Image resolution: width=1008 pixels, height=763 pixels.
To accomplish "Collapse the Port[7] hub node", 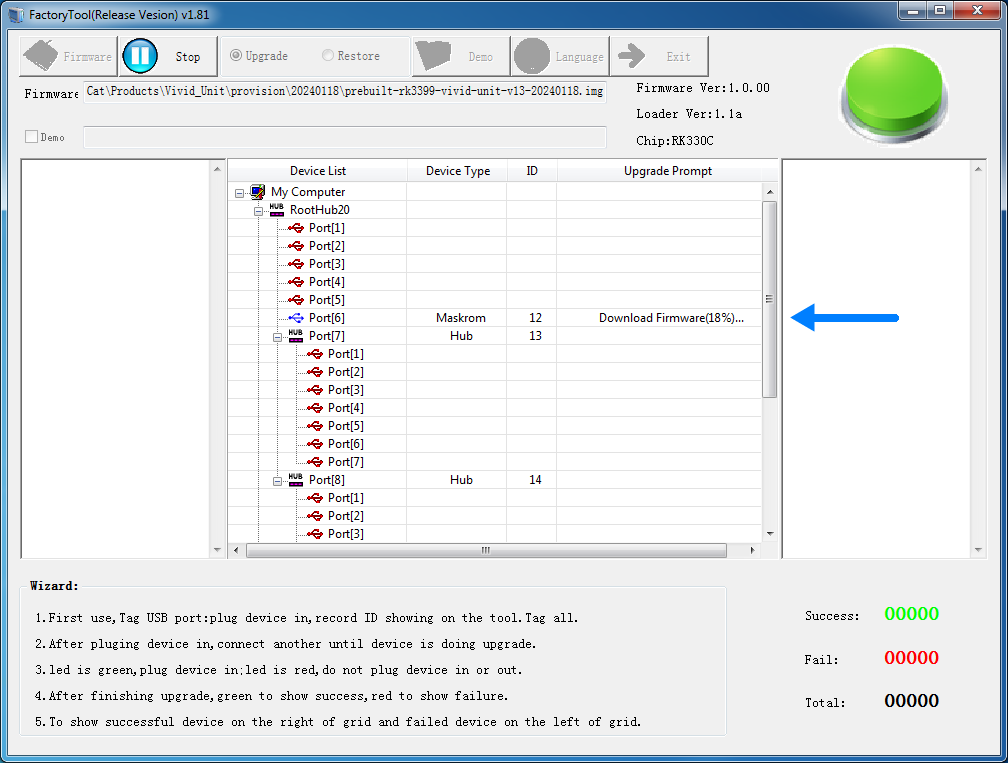I will 277,336.
